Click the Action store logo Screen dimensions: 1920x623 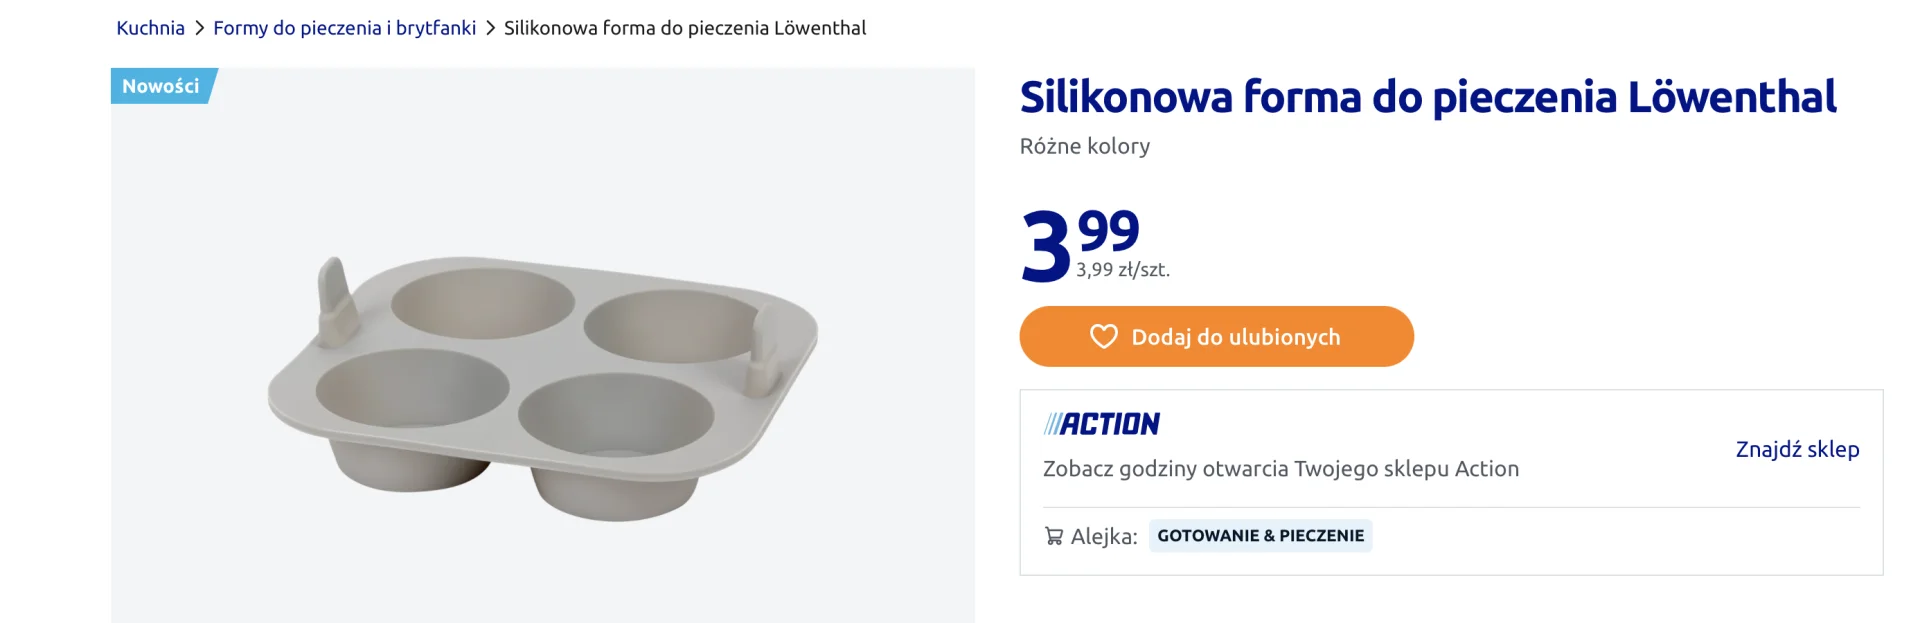click(1101, 424)
